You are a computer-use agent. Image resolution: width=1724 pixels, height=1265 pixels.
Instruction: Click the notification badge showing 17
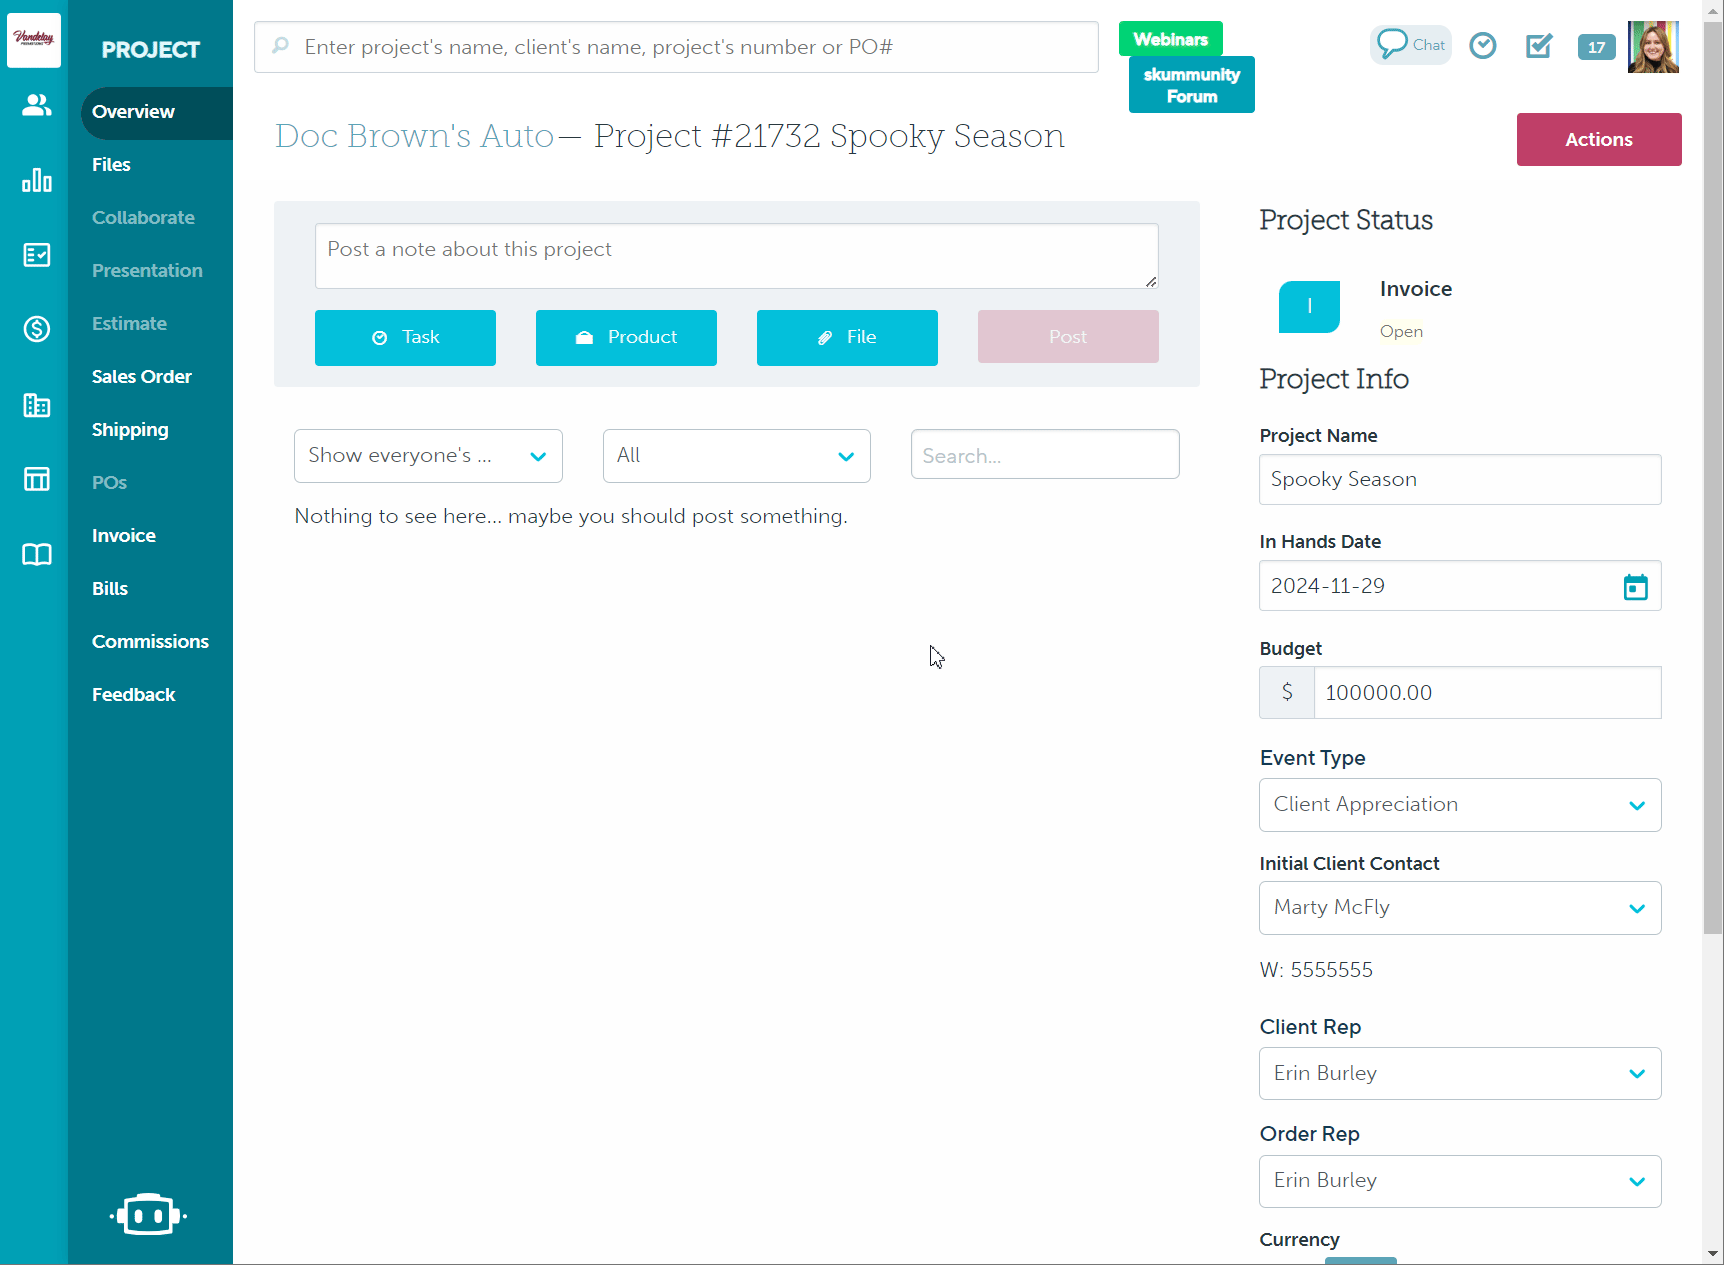click(1596, 47)
